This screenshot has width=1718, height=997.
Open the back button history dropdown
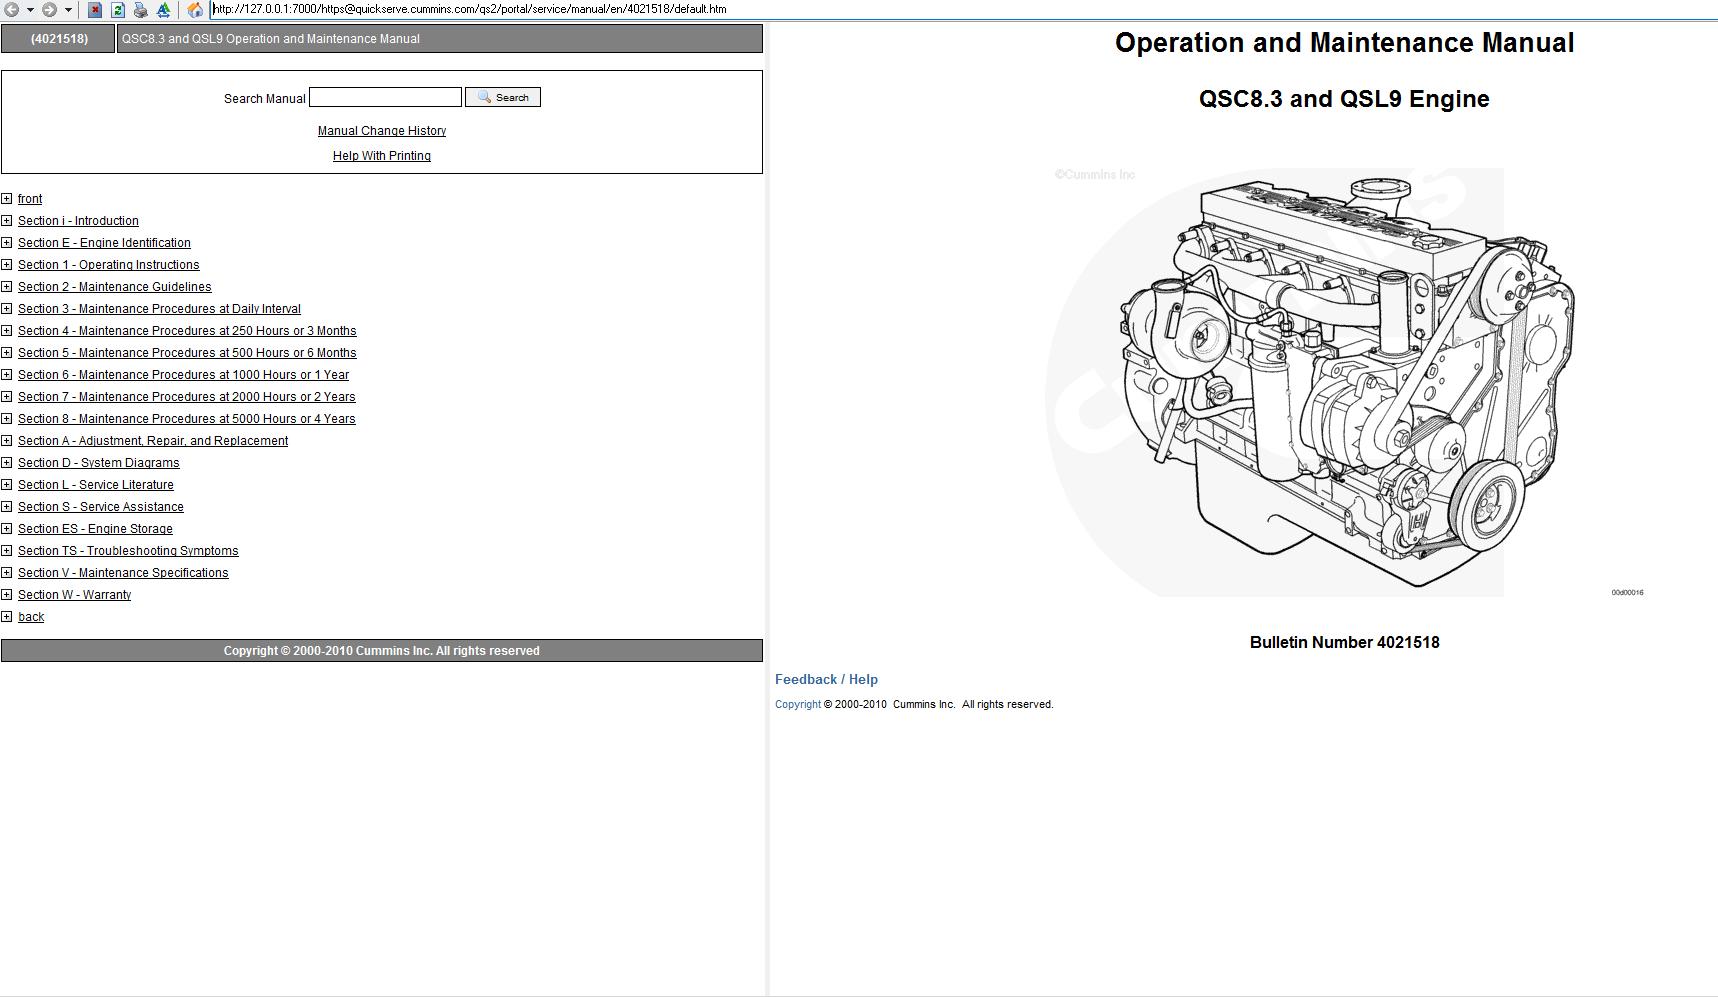pyautogui.click(x=31, y=9)
